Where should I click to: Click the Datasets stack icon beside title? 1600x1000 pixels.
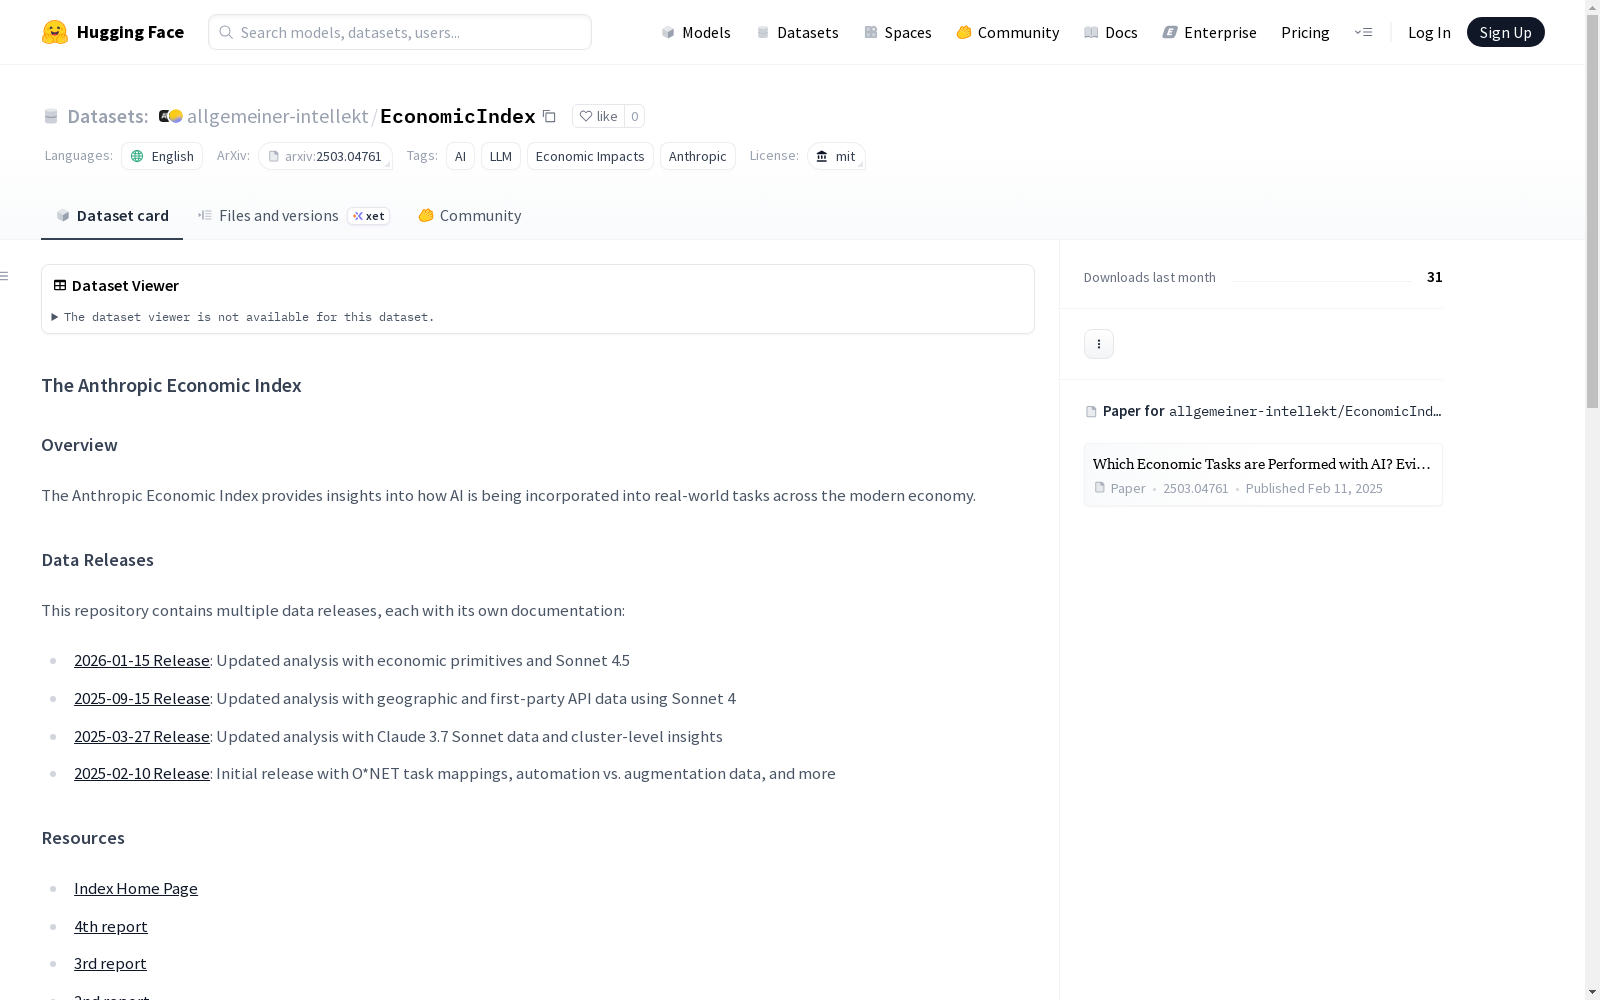tap(51, 116)
